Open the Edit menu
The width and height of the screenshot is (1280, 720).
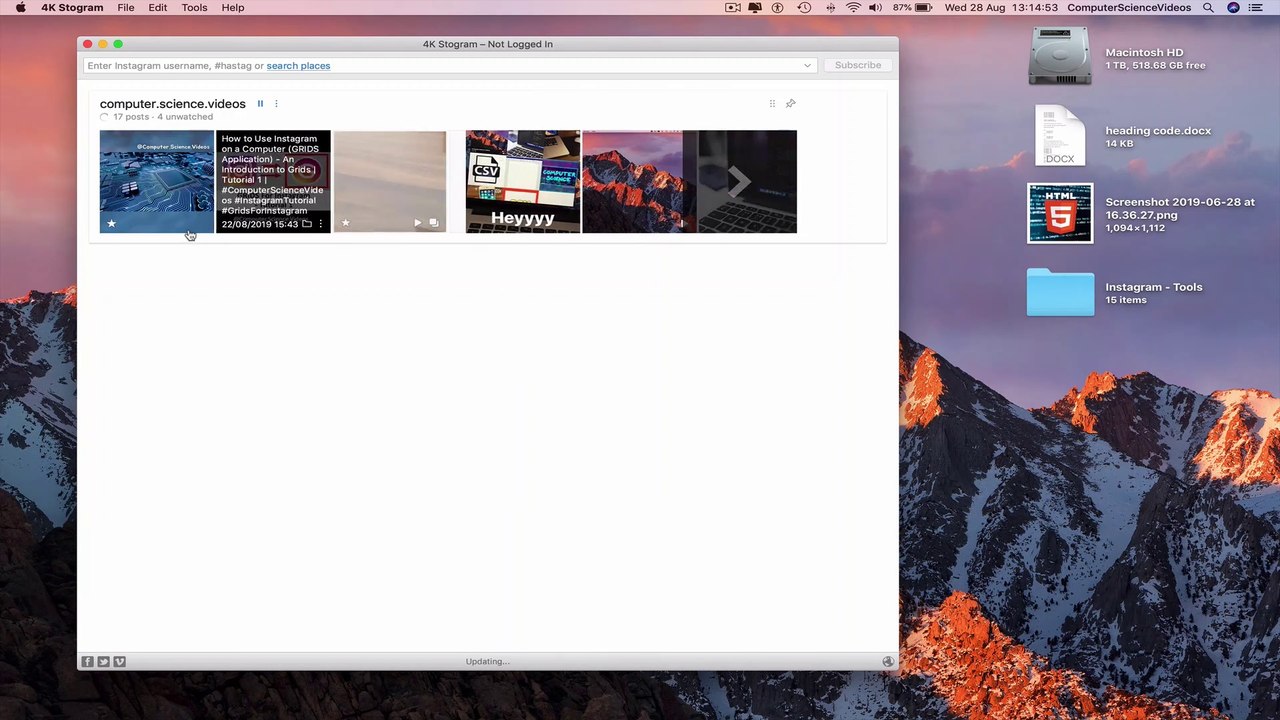[158, 7]
